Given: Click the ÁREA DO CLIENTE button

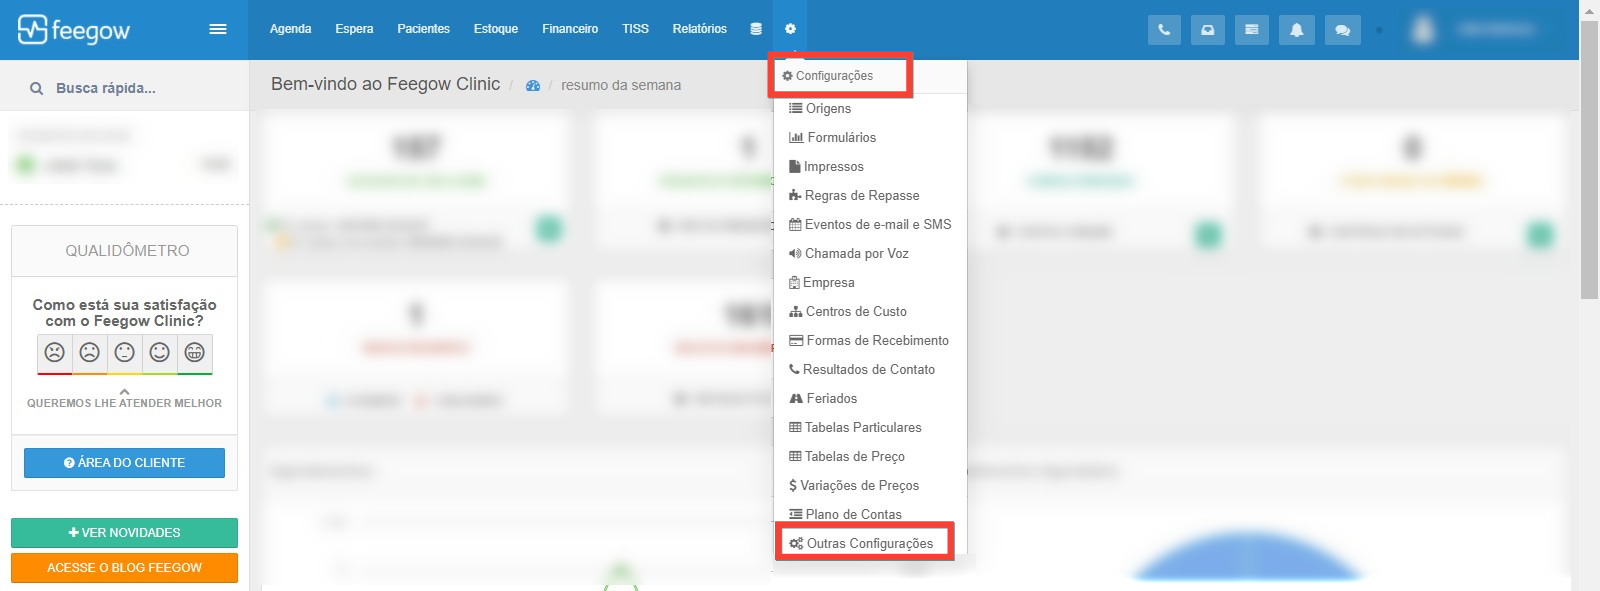Looking at the screenshot, I should click(x=124, y=463).
